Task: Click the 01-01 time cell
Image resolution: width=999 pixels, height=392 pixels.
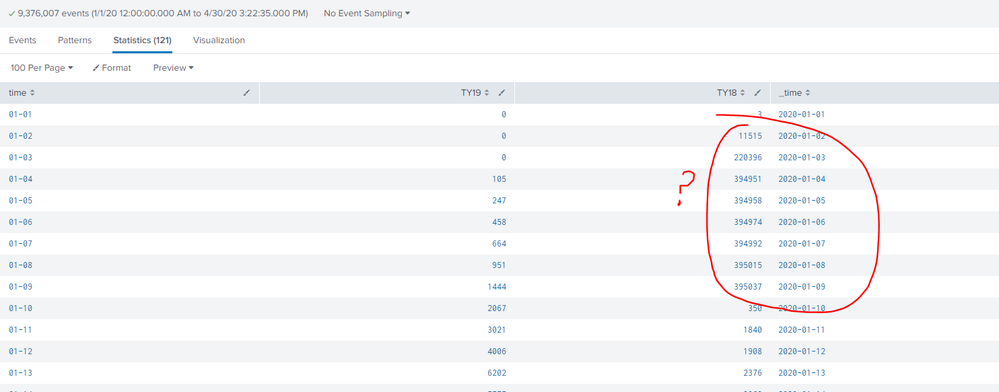Action: tap(20, 115)
